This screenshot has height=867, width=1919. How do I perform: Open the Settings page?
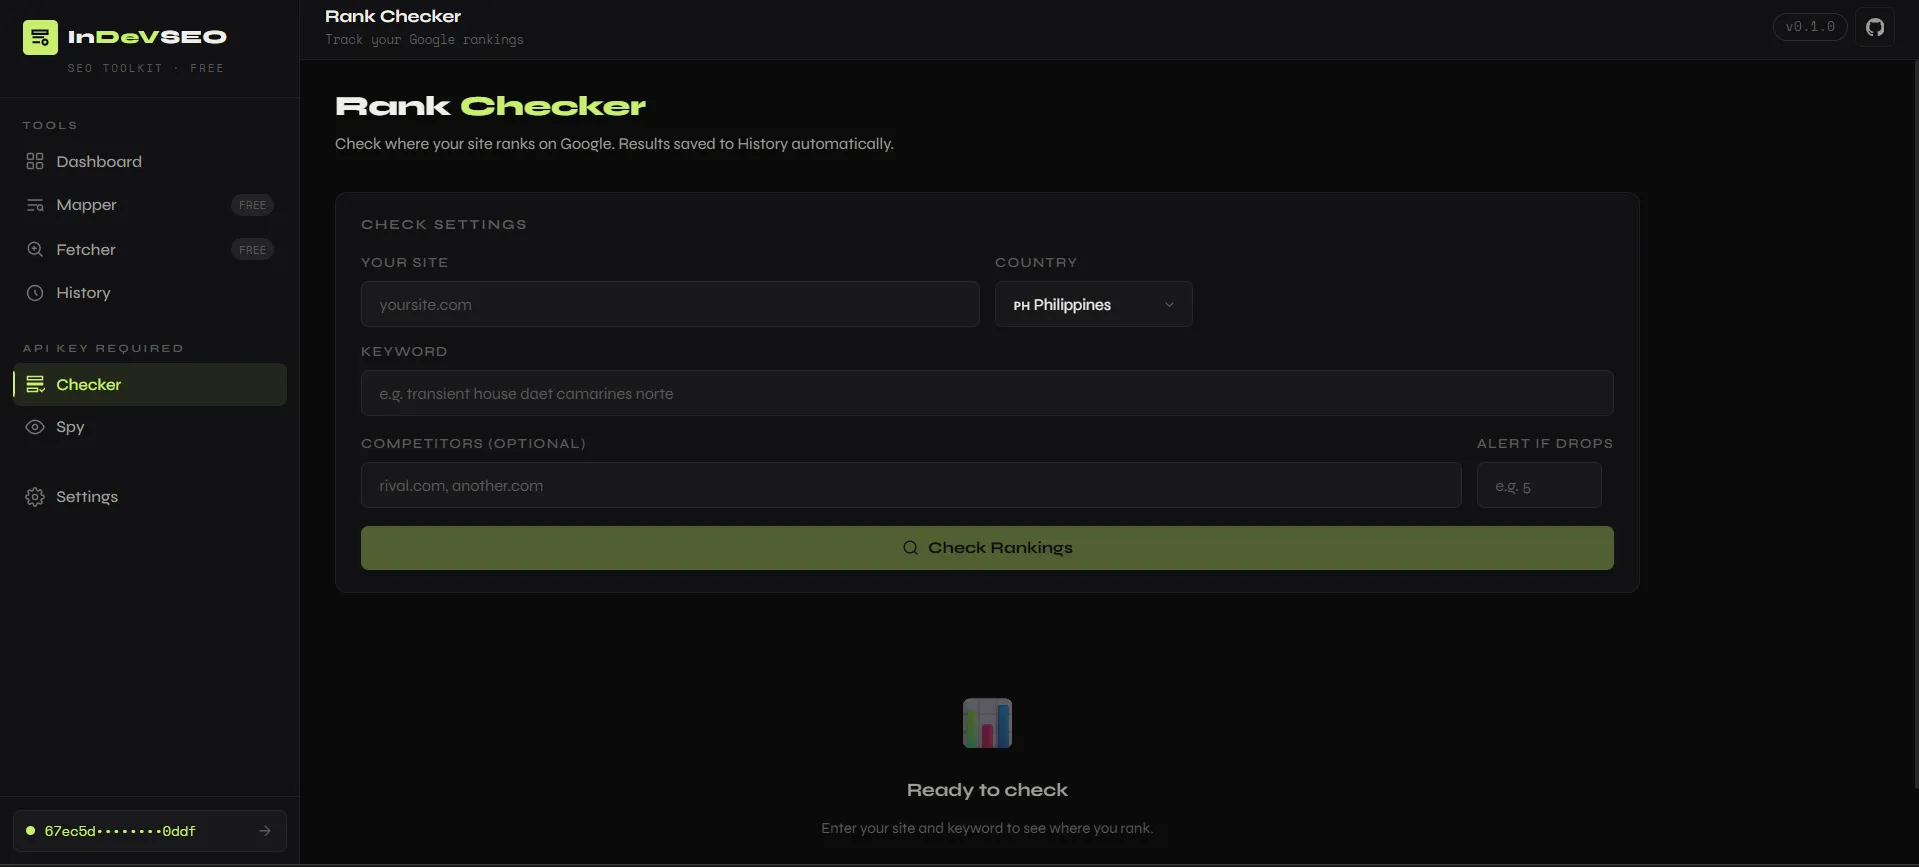point(150,497)
